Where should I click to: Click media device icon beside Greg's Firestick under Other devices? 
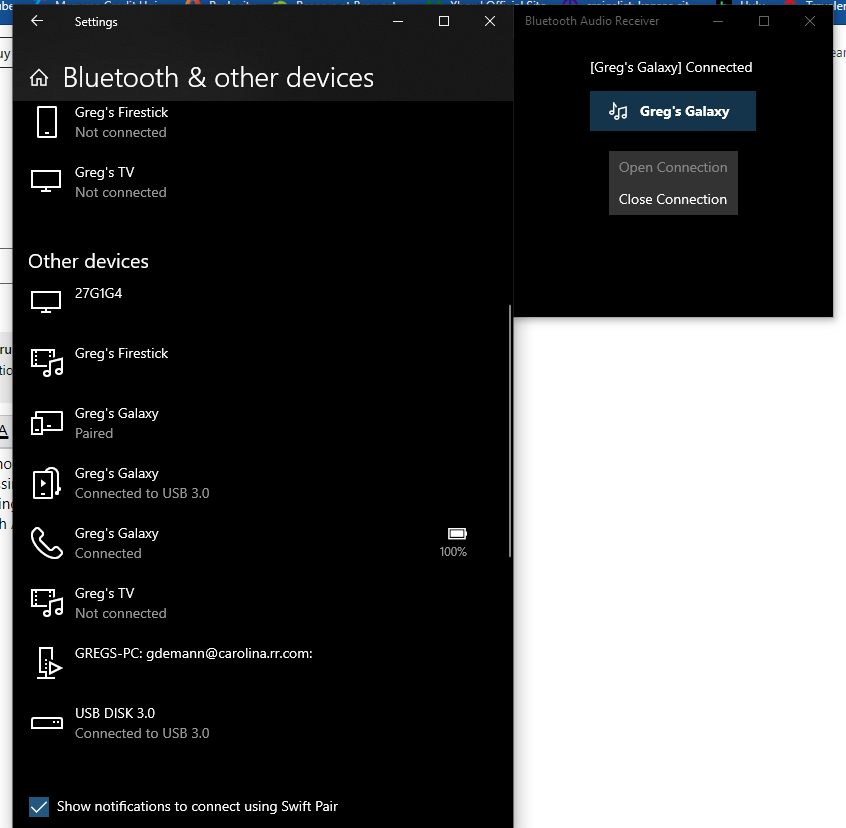click(47, 362)
